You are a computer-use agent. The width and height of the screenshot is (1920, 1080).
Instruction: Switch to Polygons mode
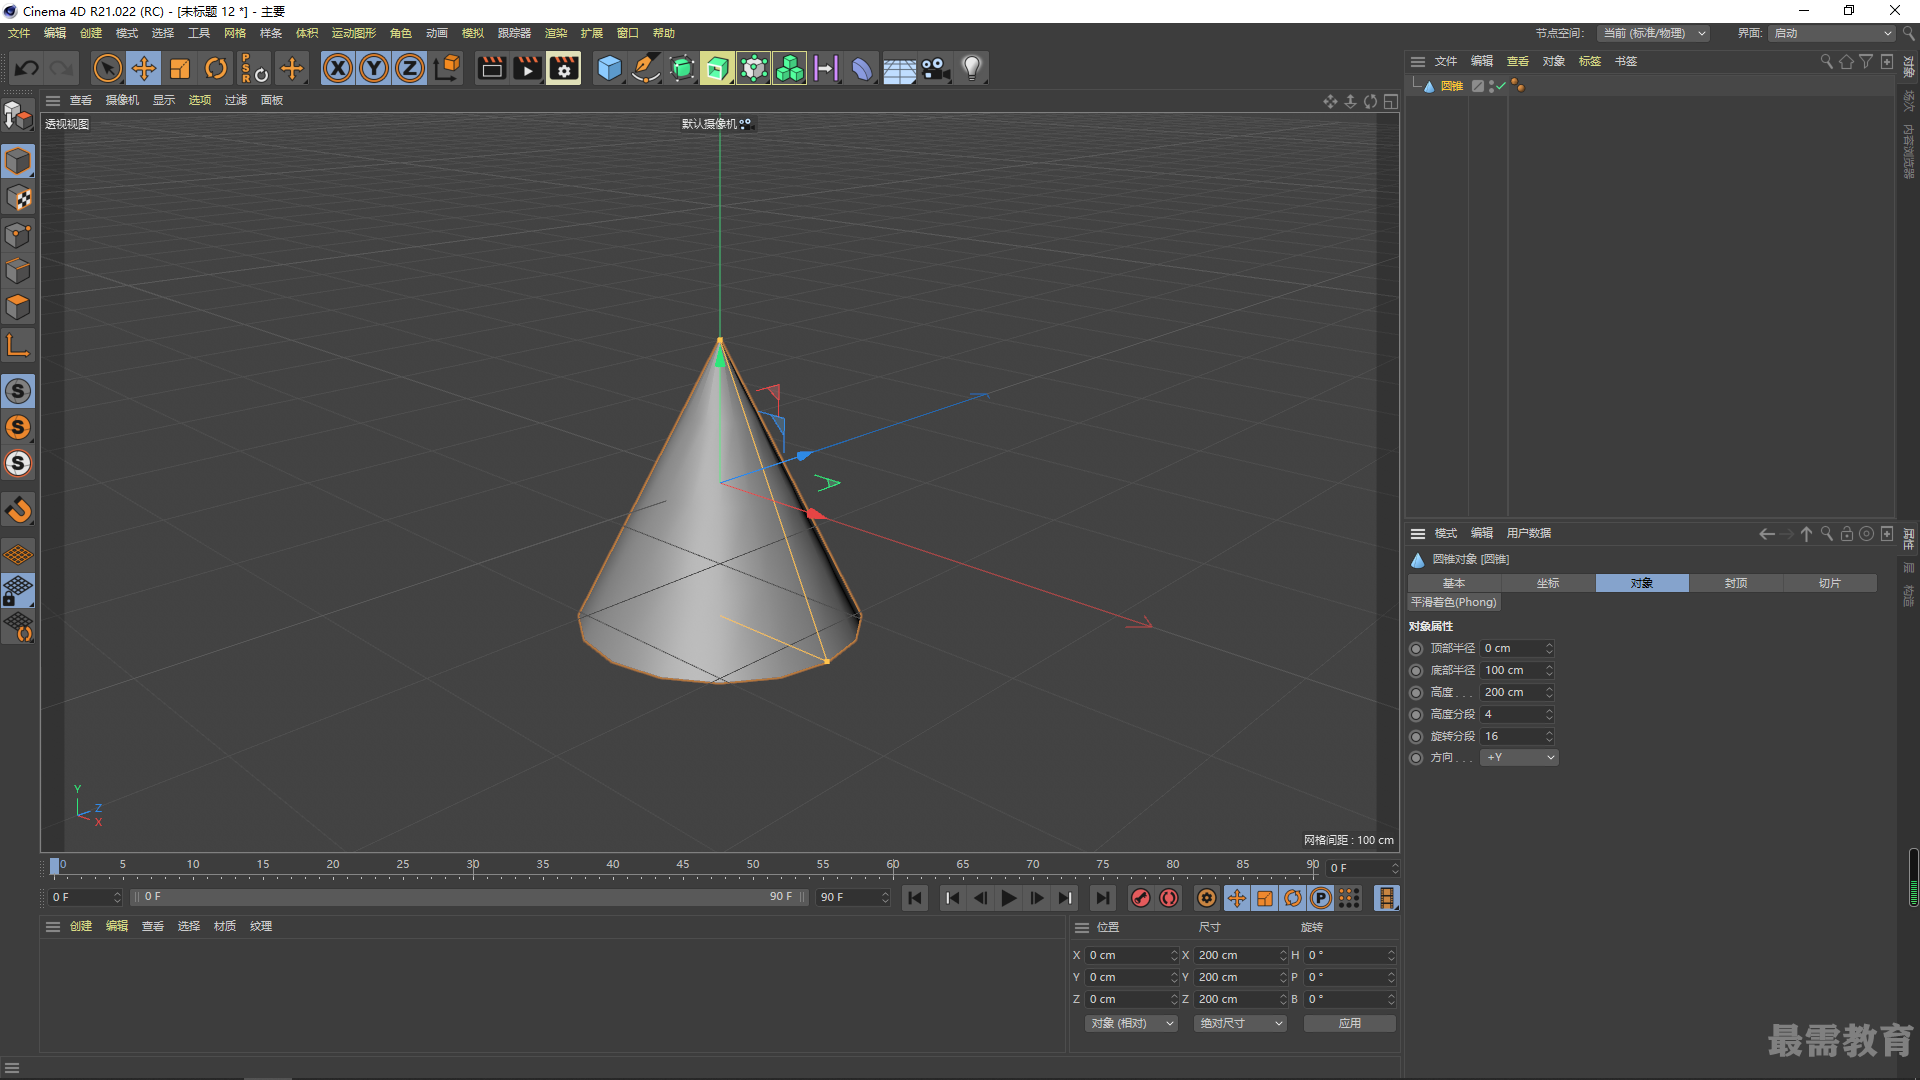(x=18, y=307)
